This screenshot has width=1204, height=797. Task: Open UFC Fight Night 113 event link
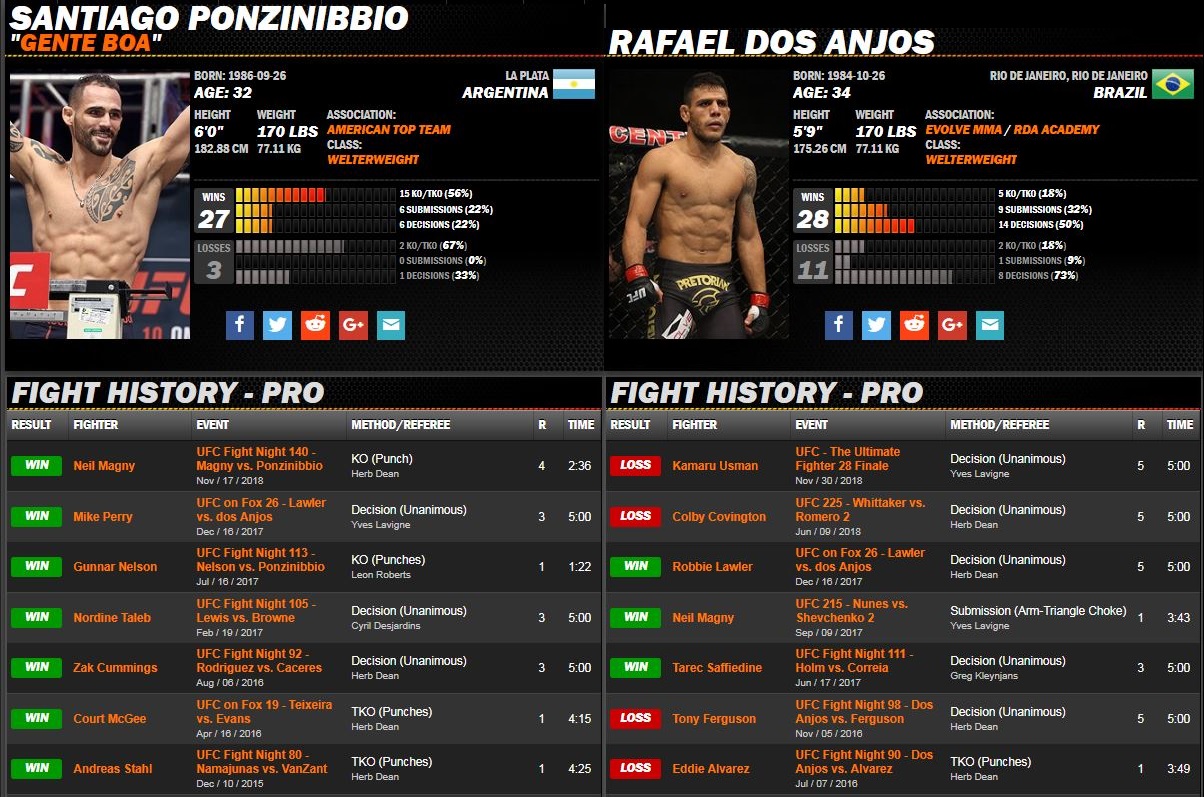point(260,560)
